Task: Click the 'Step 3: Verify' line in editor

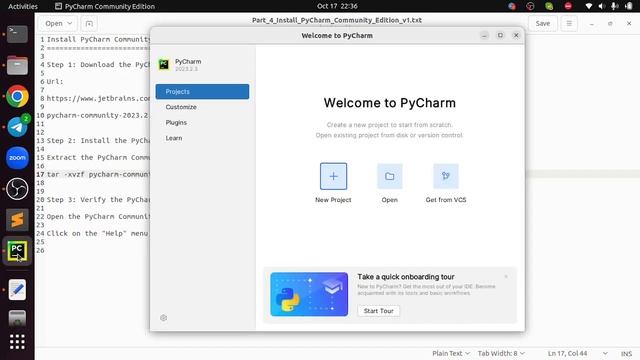Action: (98, 200)
